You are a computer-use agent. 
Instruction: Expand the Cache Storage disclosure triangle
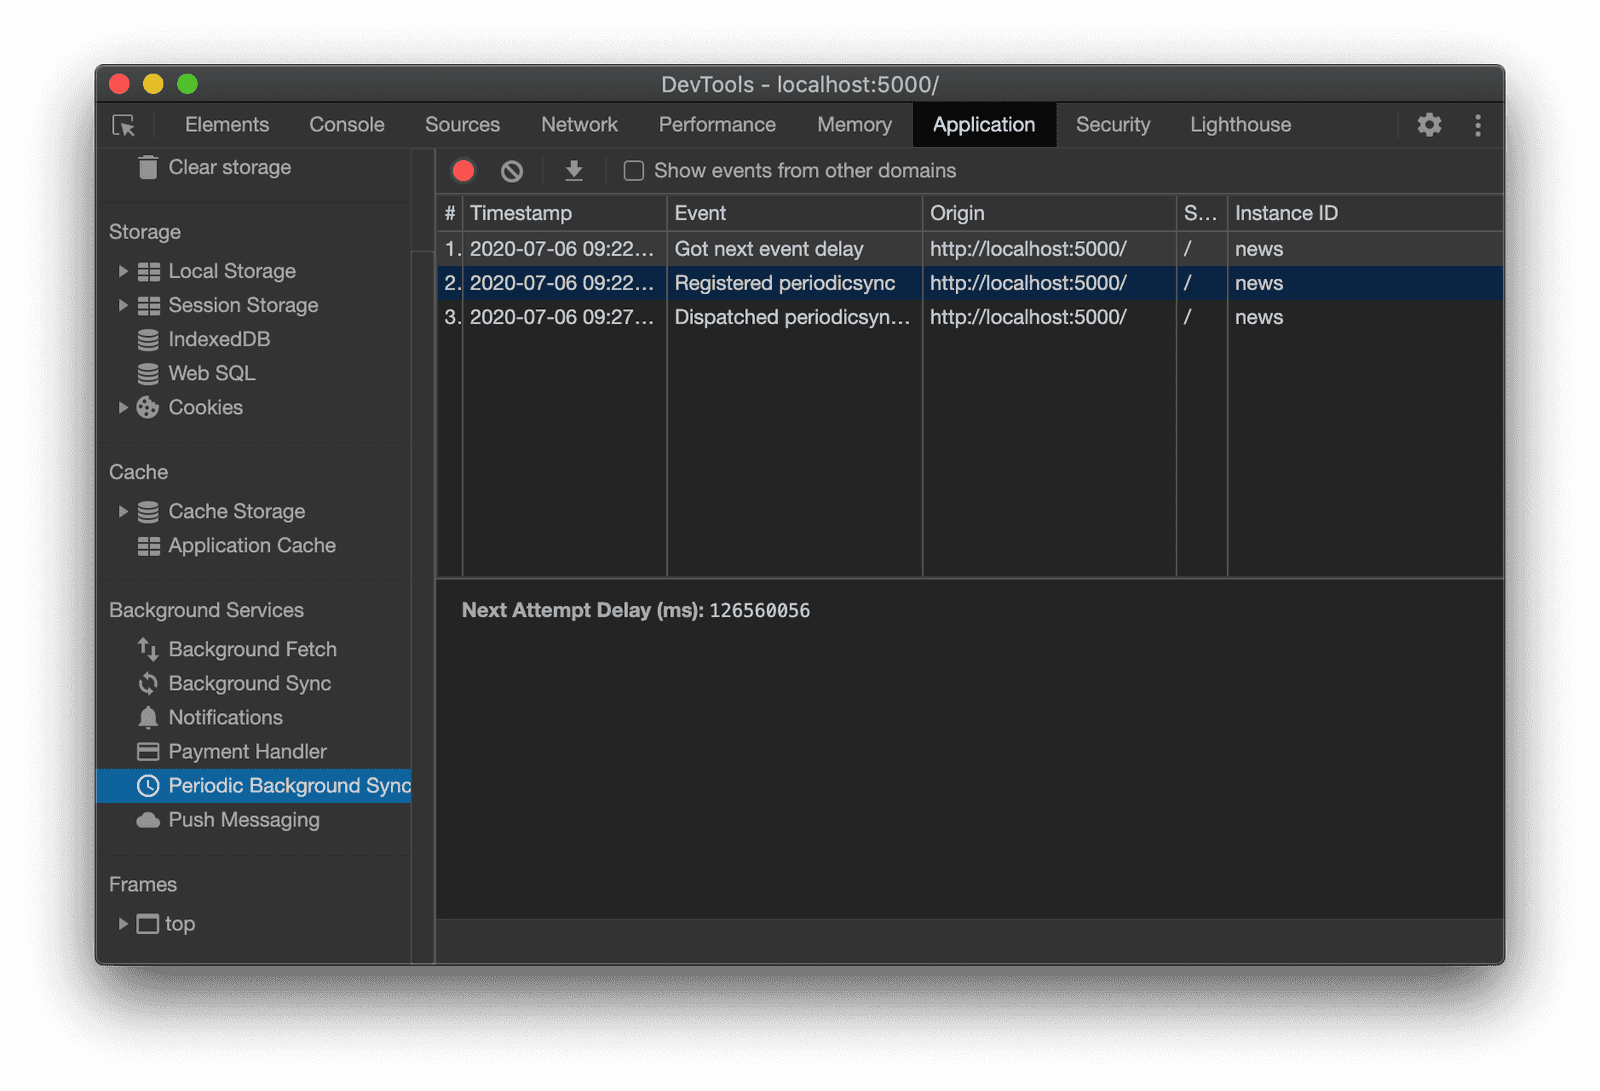click(123, 511)
